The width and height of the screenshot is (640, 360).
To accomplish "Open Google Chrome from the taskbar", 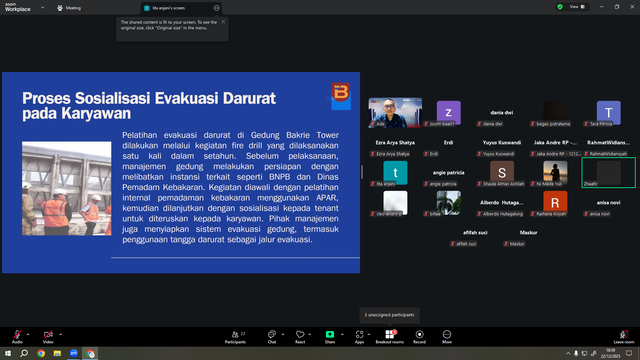I will 41,353.
